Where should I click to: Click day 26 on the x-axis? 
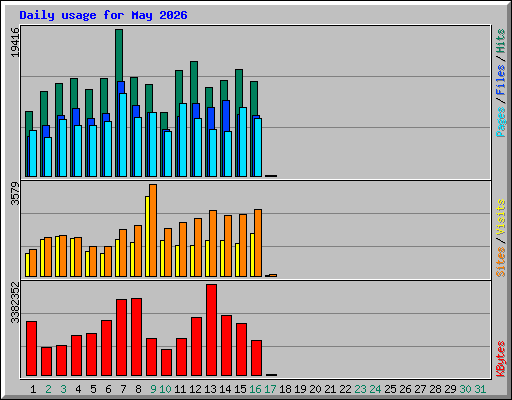tap(405, 389)
